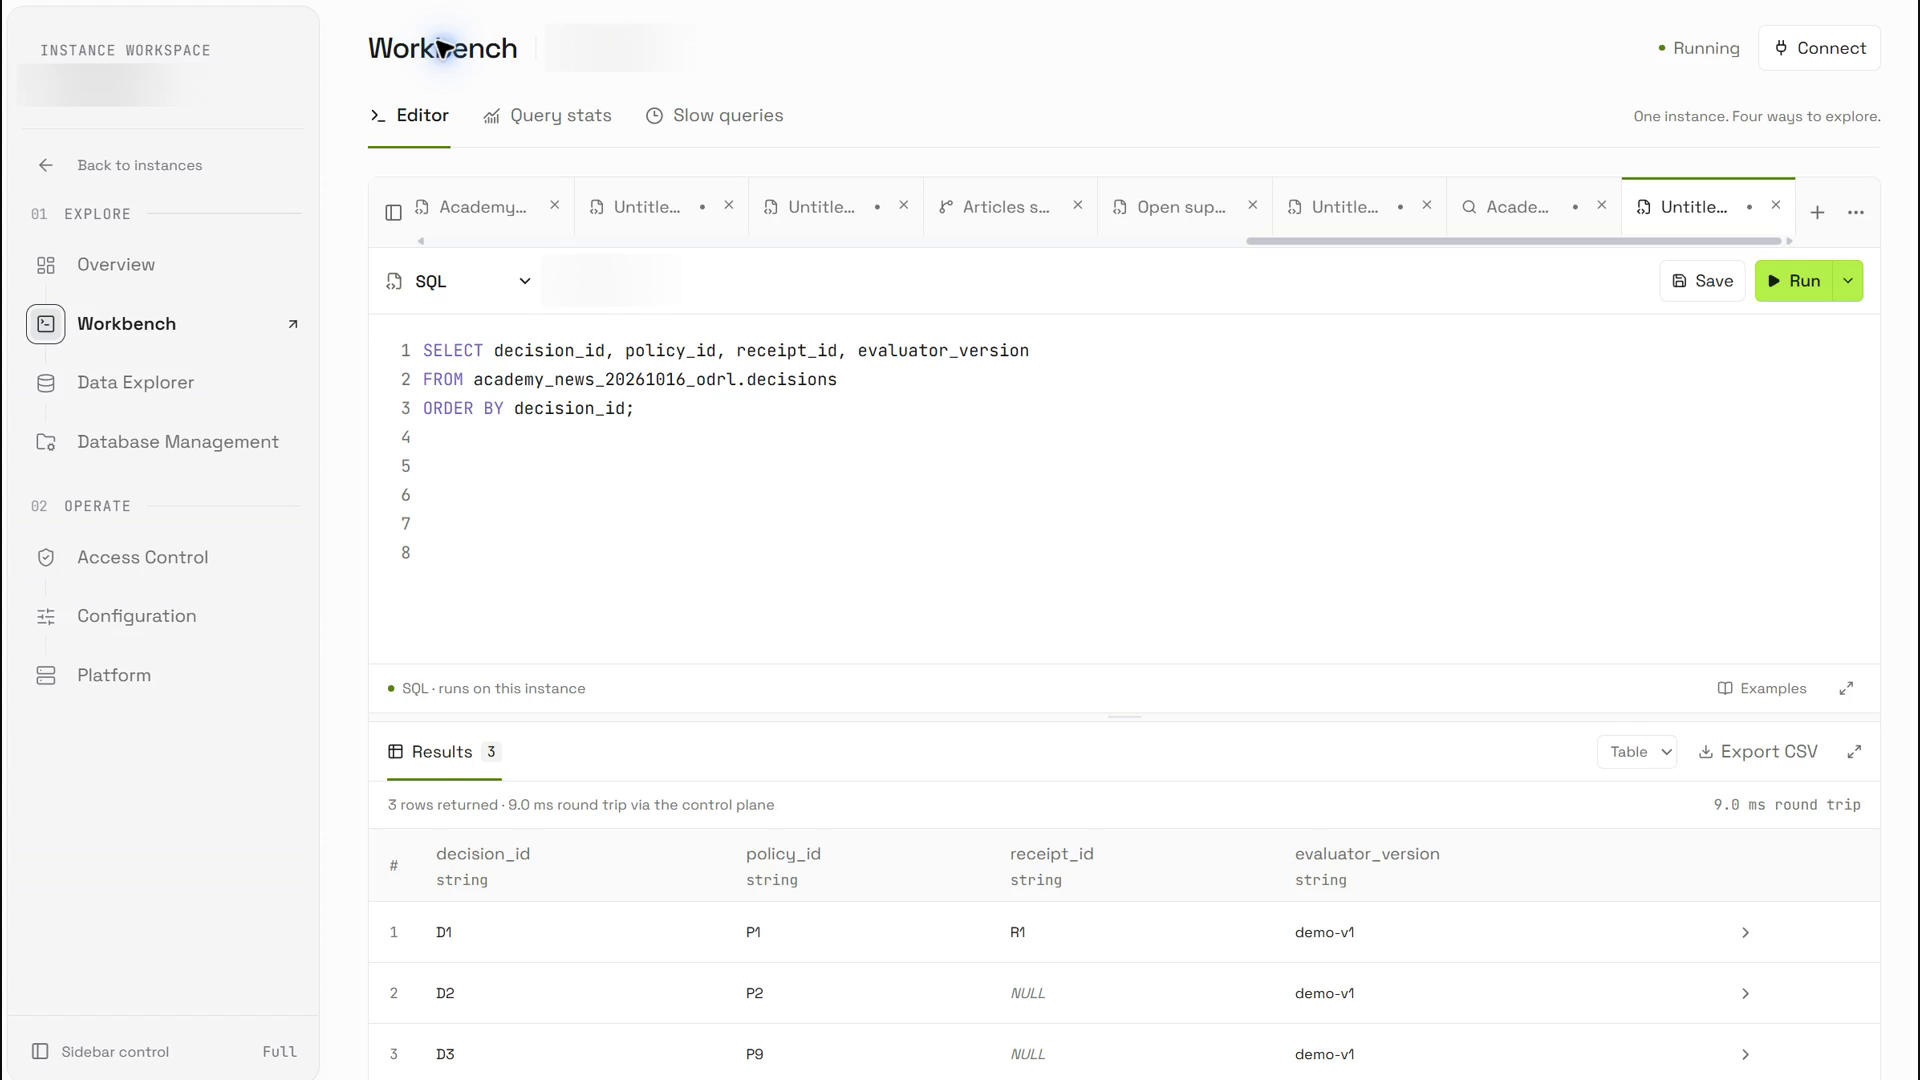The width and height of the screenshot is (1920, 1080).
Task: Select the Editor tab
Action: (409, 116)
